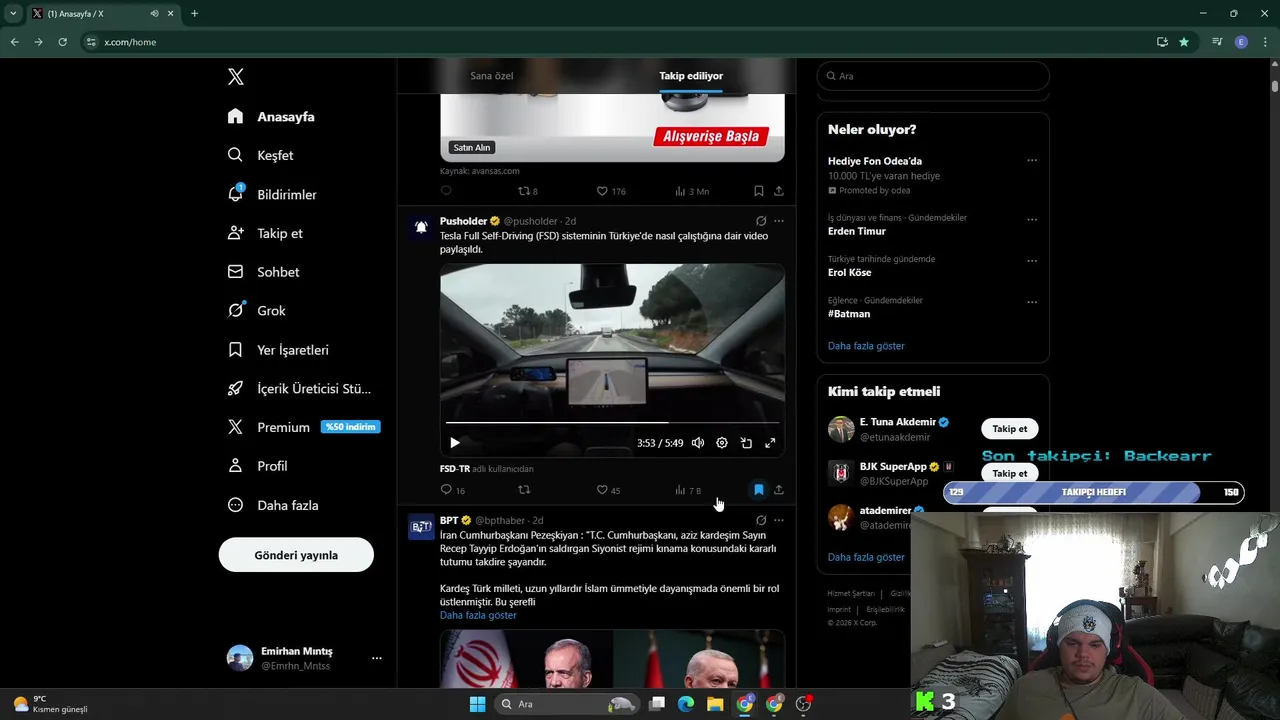Open Windows Start menu

tap(477, 704)
